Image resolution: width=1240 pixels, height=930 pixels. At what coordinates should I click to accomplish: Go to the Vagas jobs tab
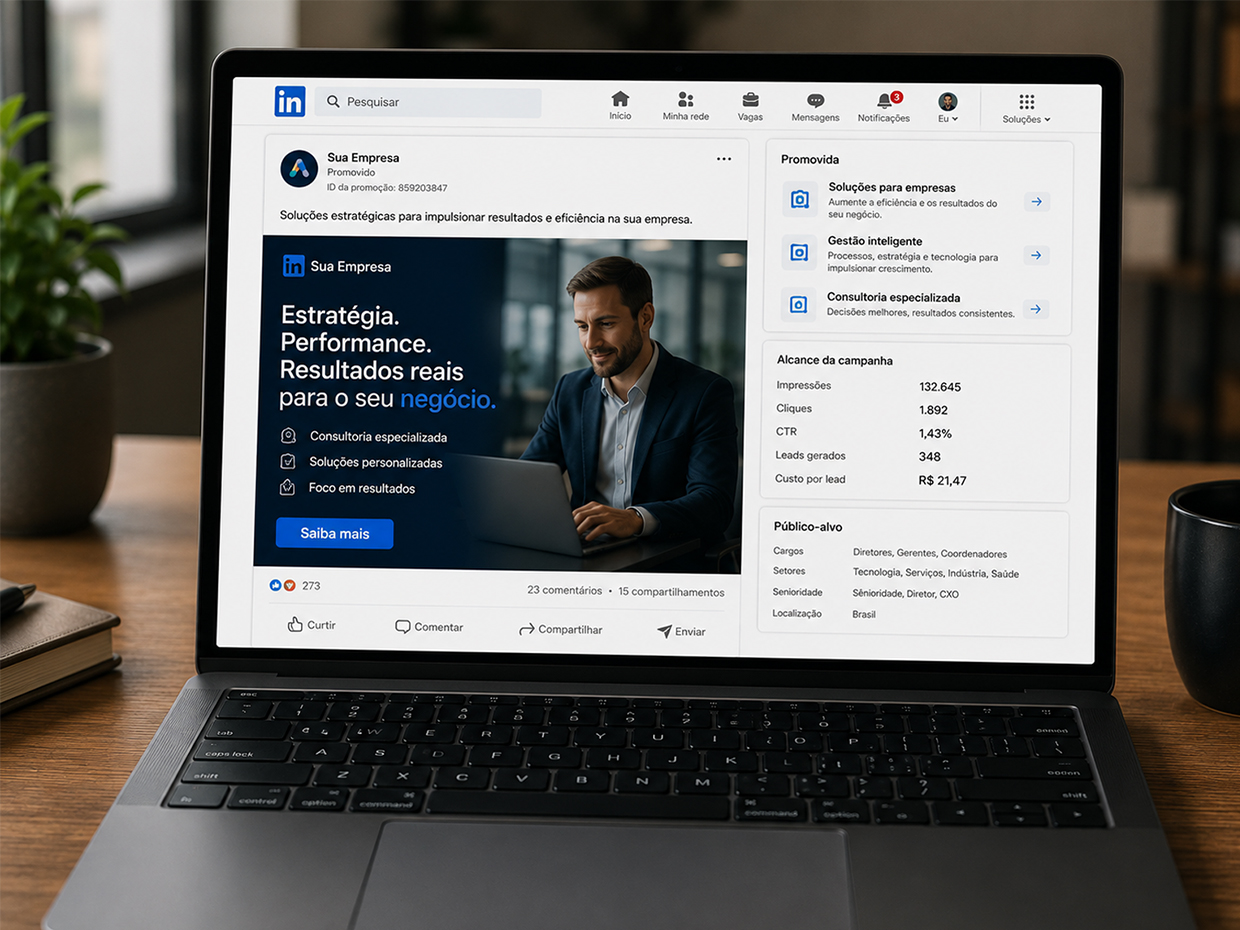coord(750,107)
